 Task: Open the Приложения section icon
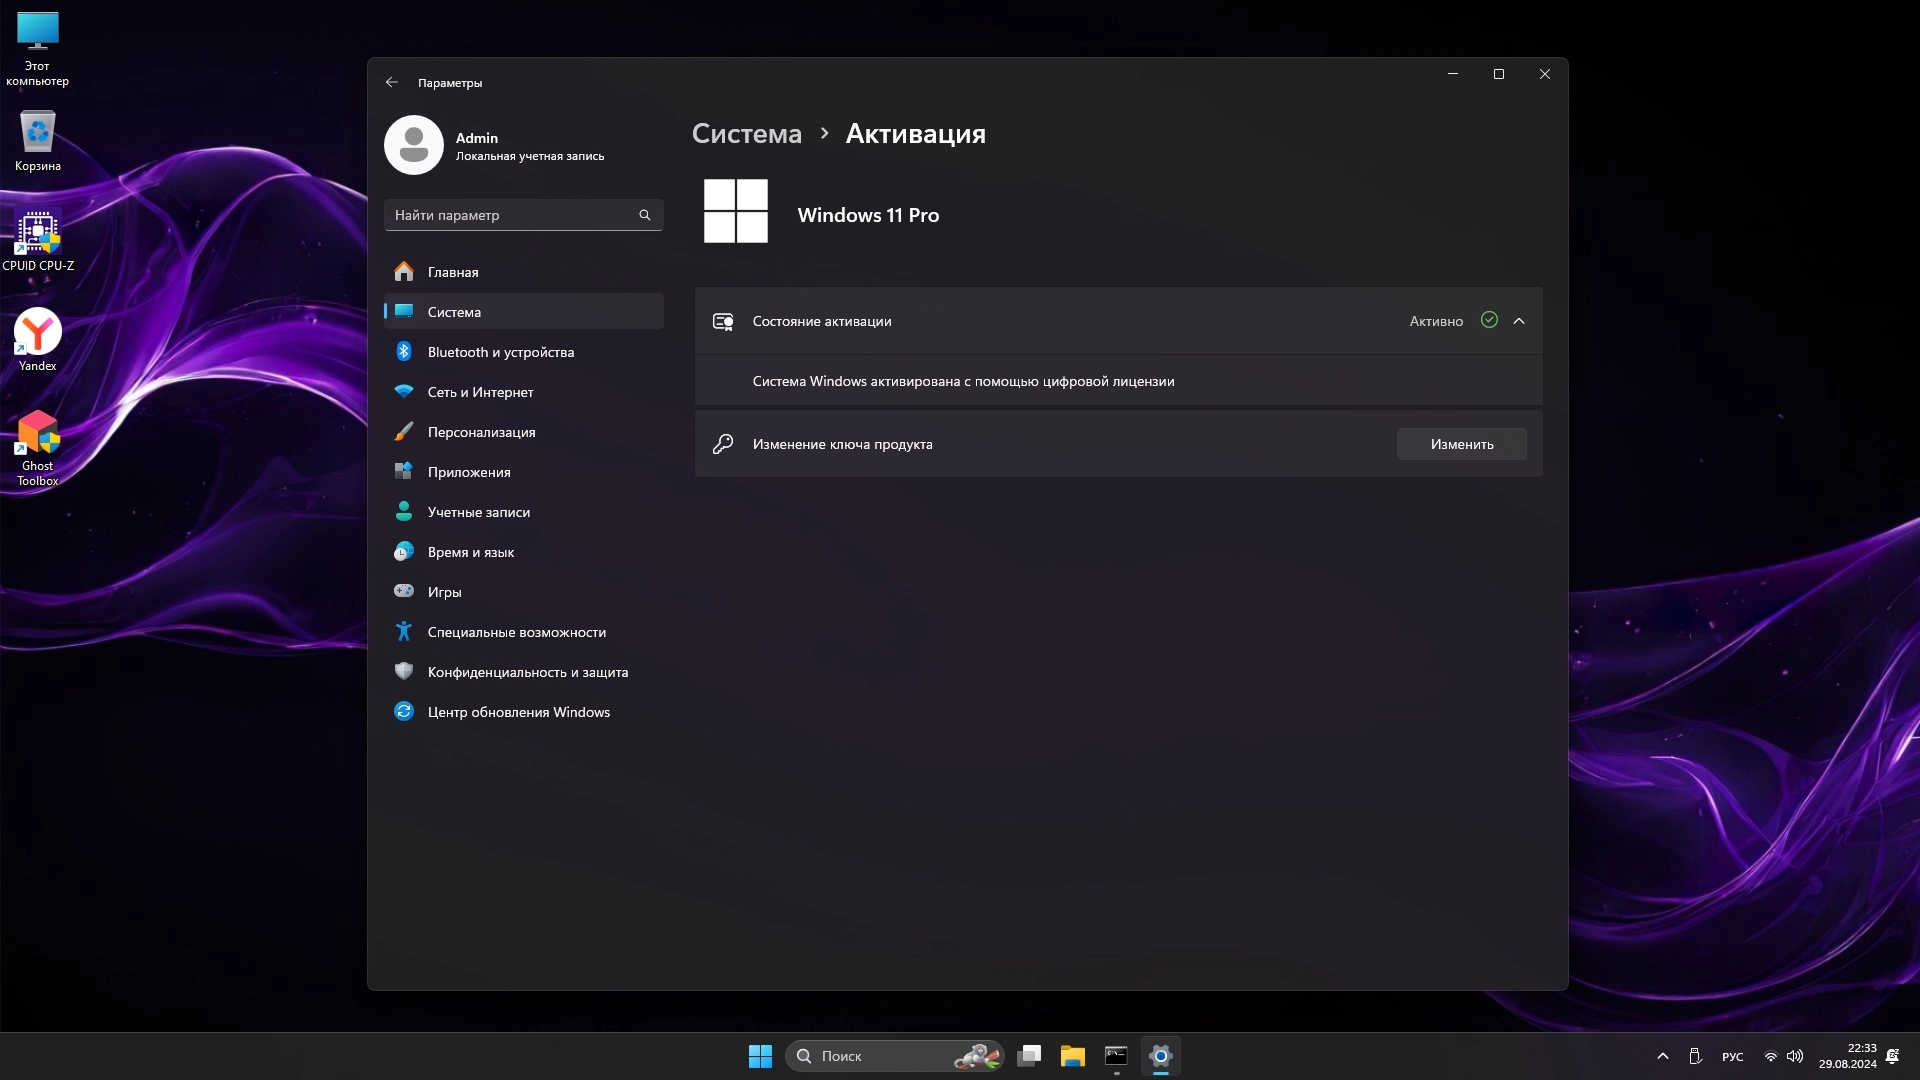pos(404,472)
